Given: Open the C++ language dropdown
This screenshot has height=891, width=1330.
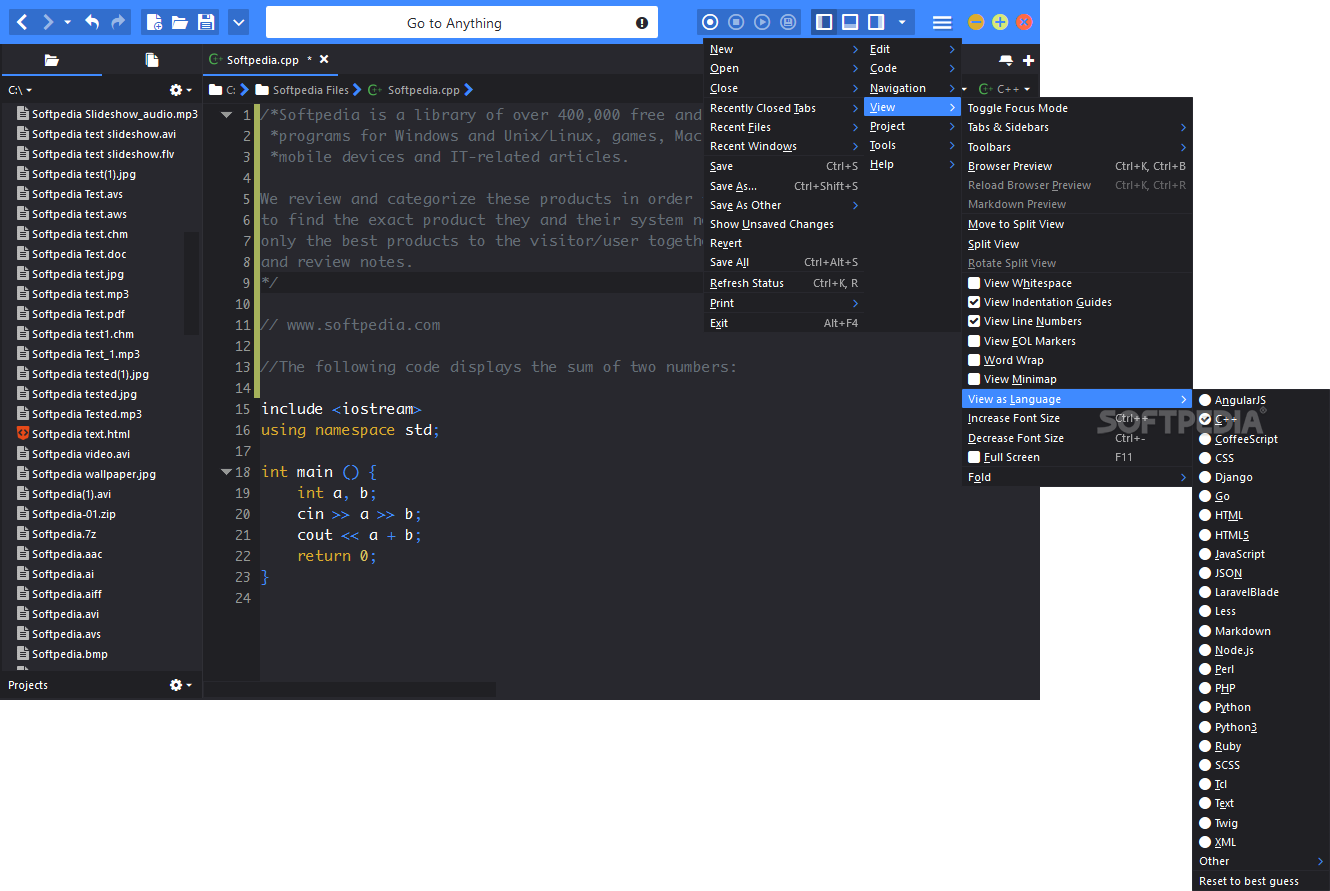Looking at the screenshot, I should 1004,89.
